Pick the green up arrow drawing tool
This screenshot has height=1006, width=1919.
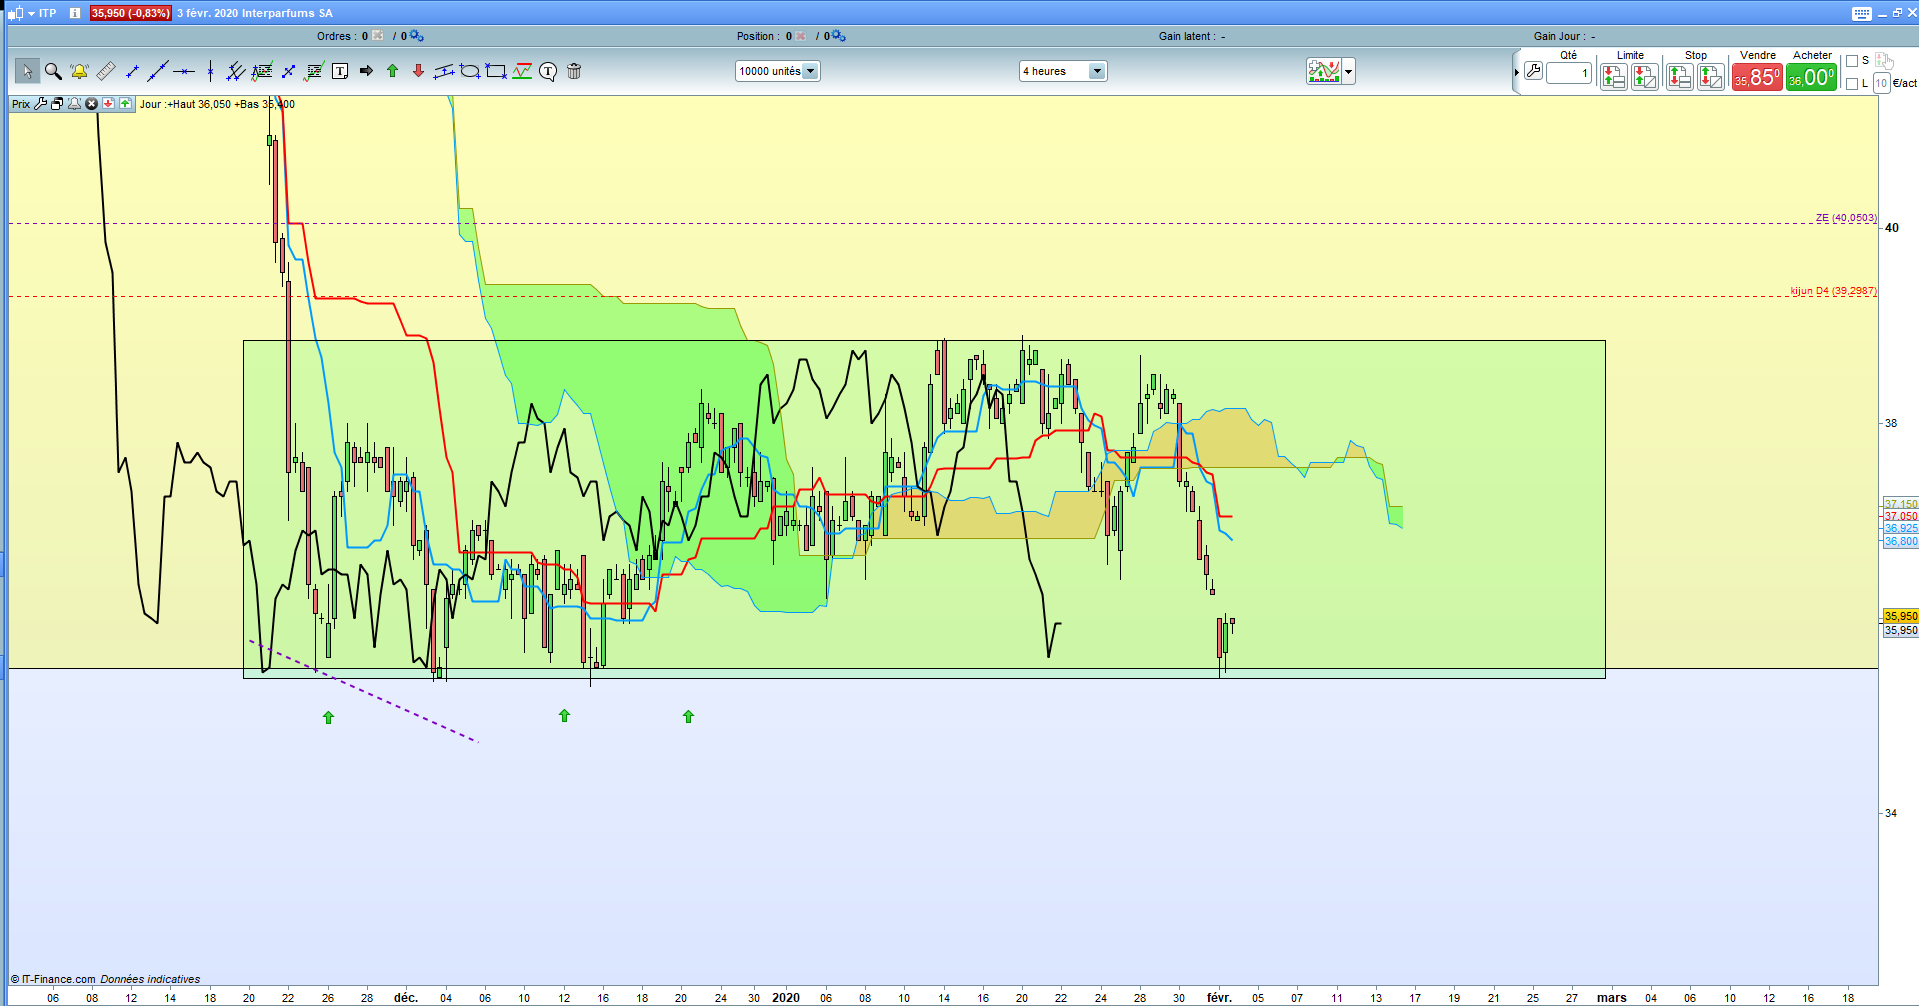tap(392, 71)
